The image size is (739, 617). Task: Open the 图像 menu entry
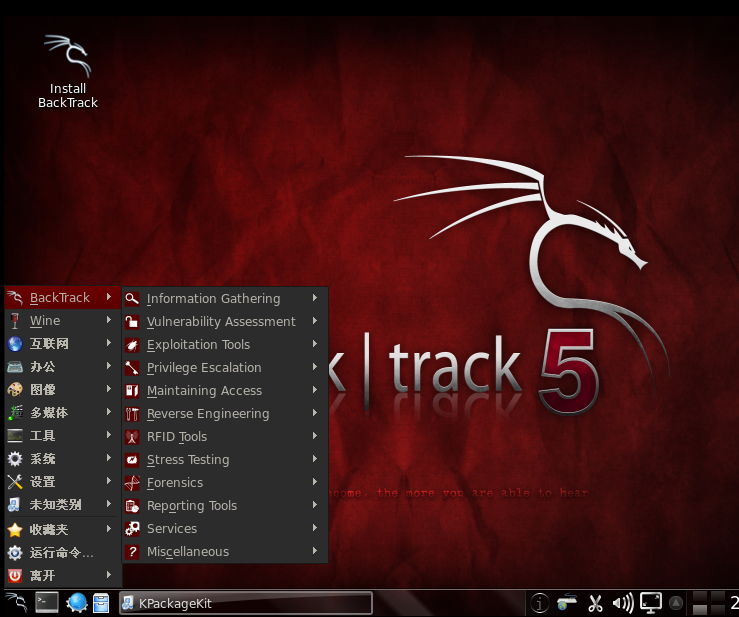click(x=63, y=389)
